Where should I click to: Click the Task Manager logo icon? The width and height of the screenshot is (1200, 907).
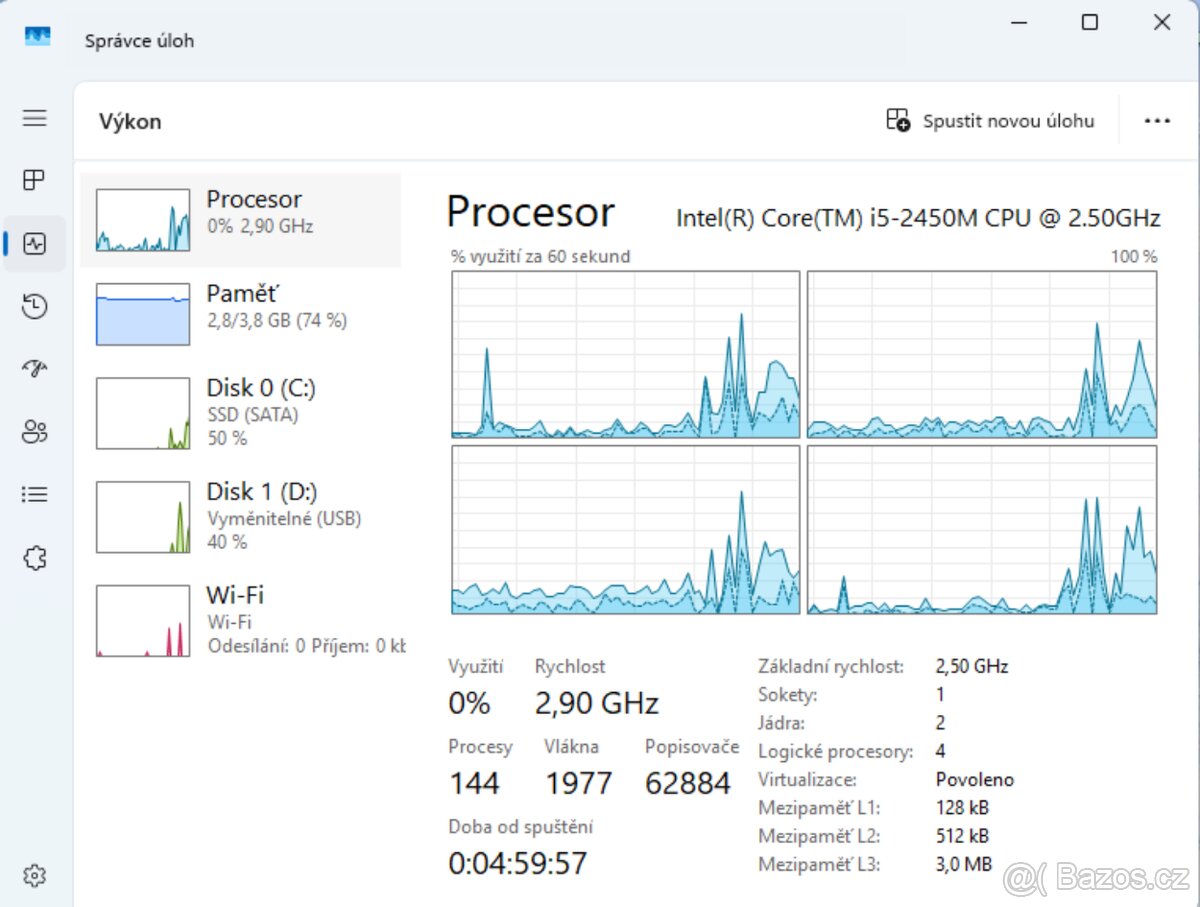pos(36,36)
